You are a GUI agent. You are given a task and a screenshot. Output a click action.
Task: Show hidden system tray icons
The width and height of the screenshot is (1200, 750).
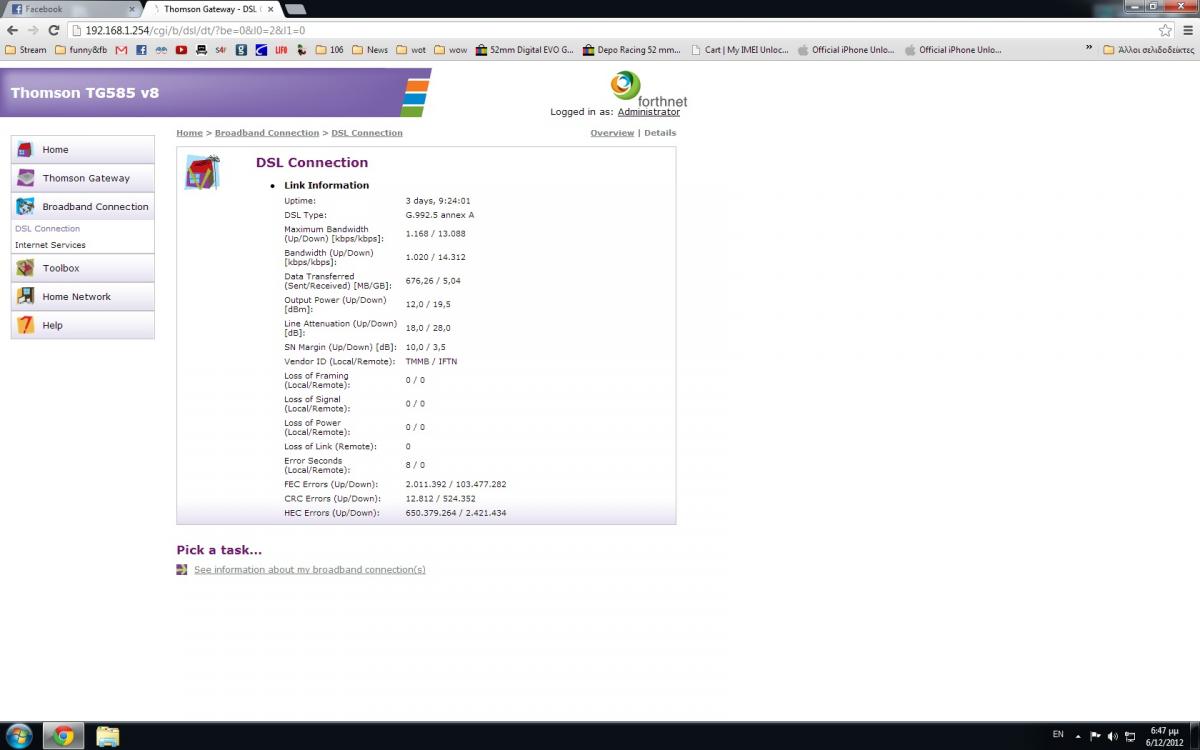[x=1077, y=736]
